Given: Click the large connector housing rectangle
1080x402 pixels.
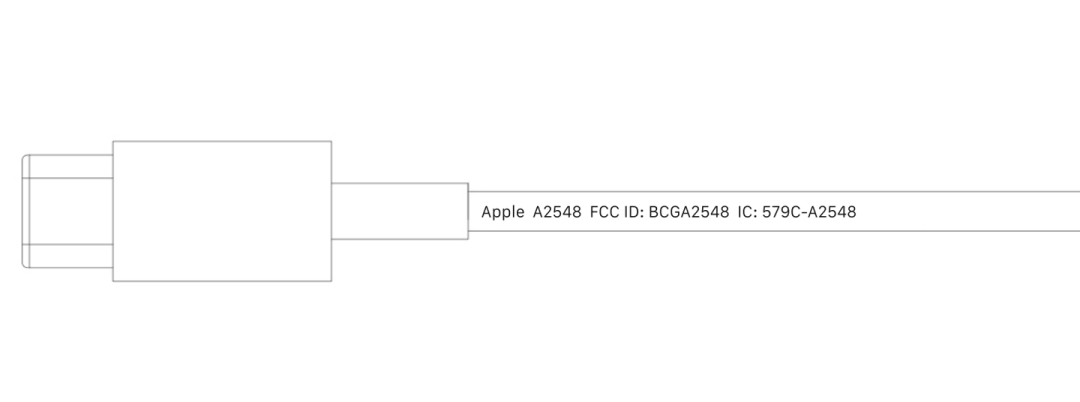Looking at the screenshot, I should pyautogui.click(x=222, y=211).
